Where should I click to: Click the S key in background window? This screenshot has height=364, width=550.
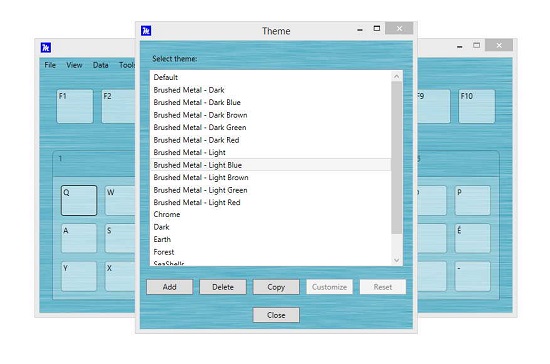pos(120,238)
